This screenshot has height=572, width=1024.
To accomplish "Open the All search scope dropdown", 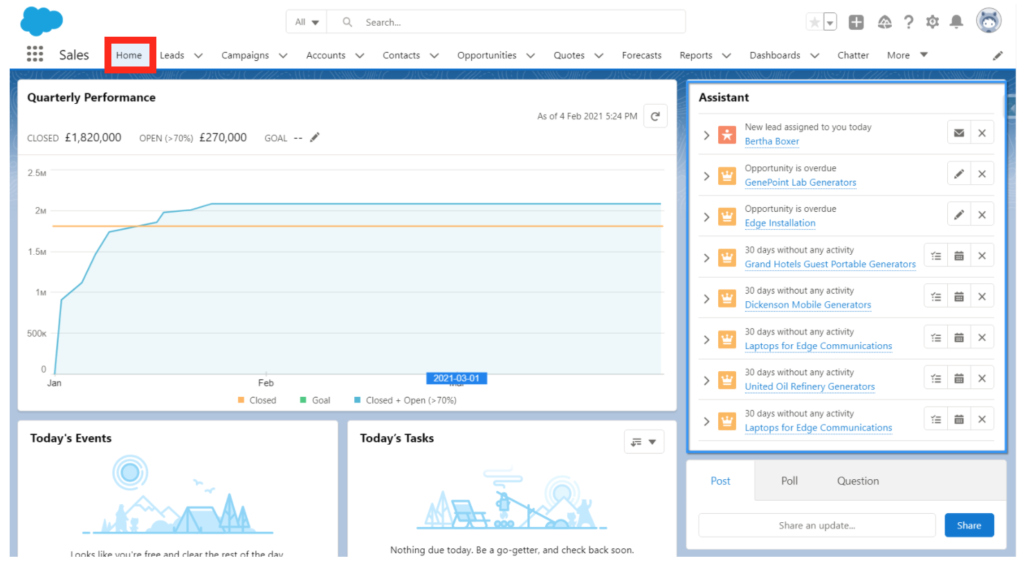I will 306,22.
